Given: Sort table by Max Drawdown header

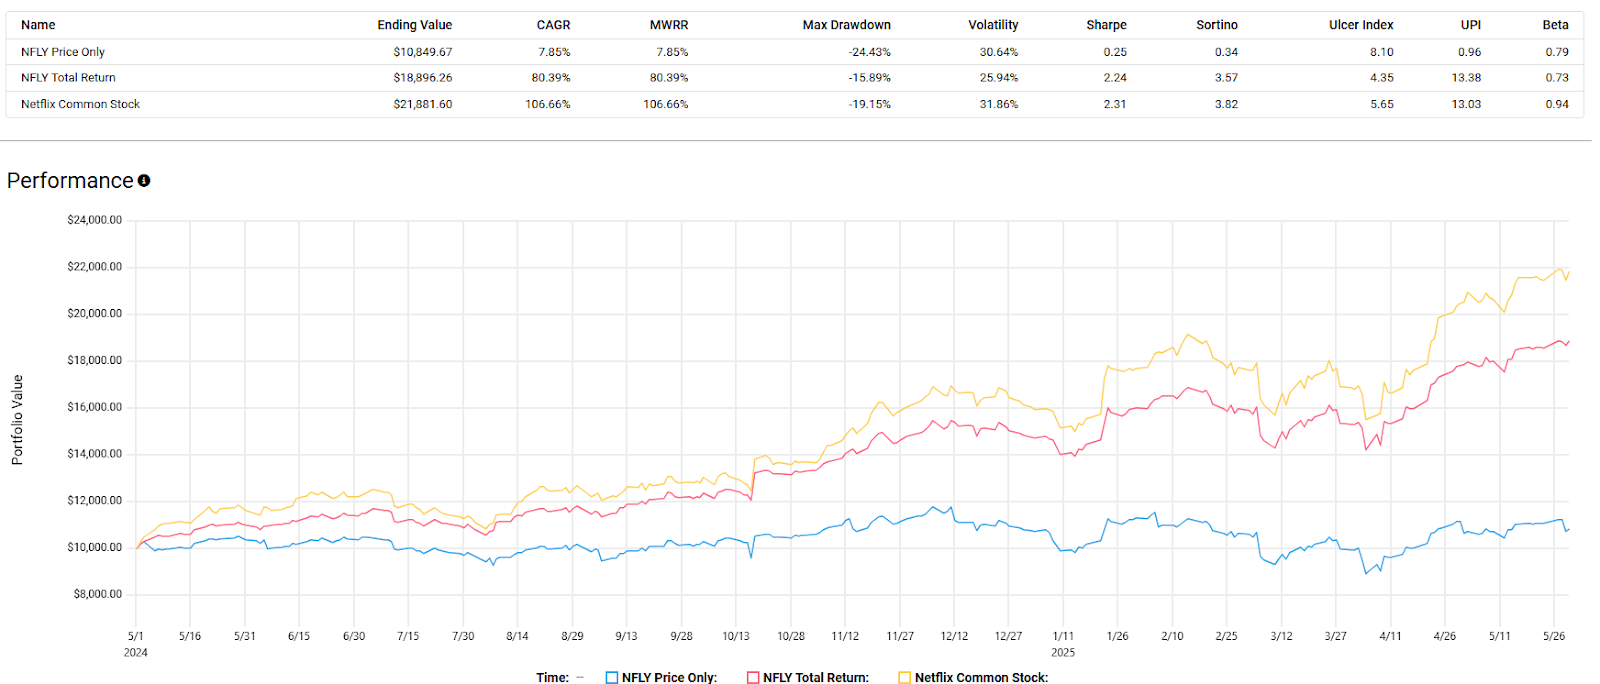Looking at the screenshot, I should [847, 25].
